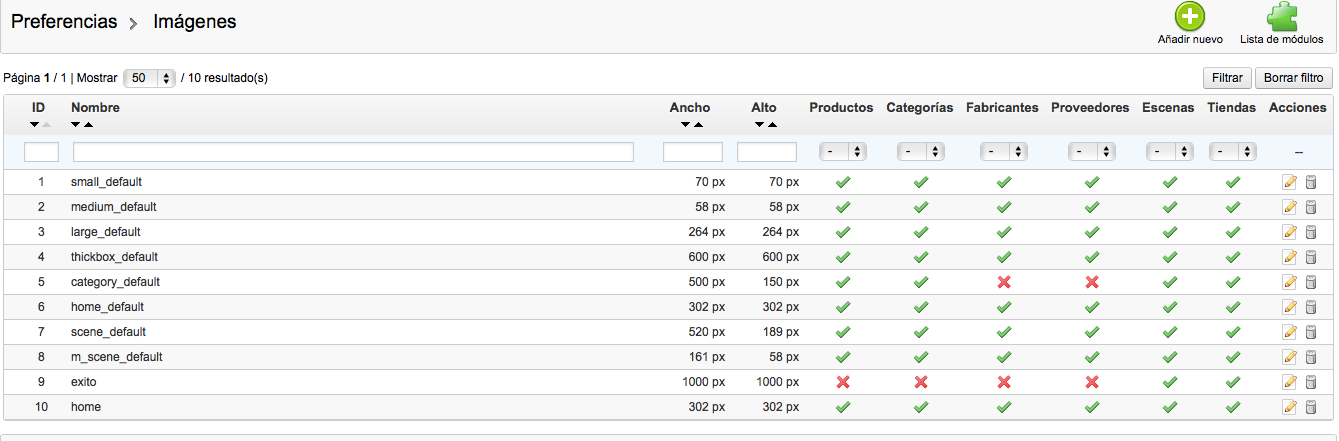The image size is (1339, 441).
Task: Expand the Escenas filter dropdown
Action: (x=1169, y=152)
